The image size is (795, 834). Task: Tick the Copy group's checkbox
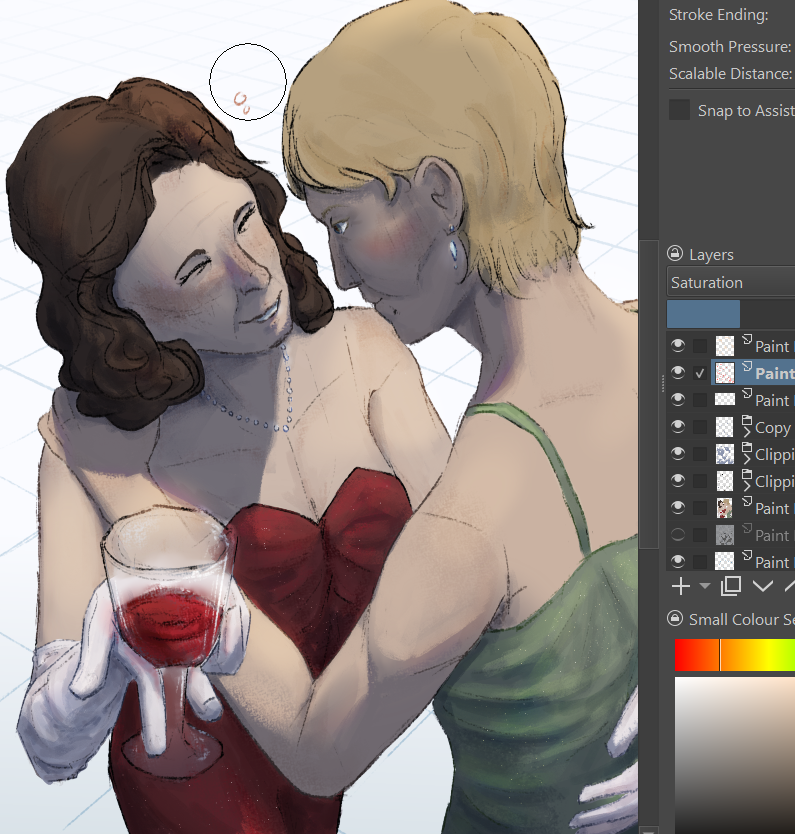tap(700, 427)
